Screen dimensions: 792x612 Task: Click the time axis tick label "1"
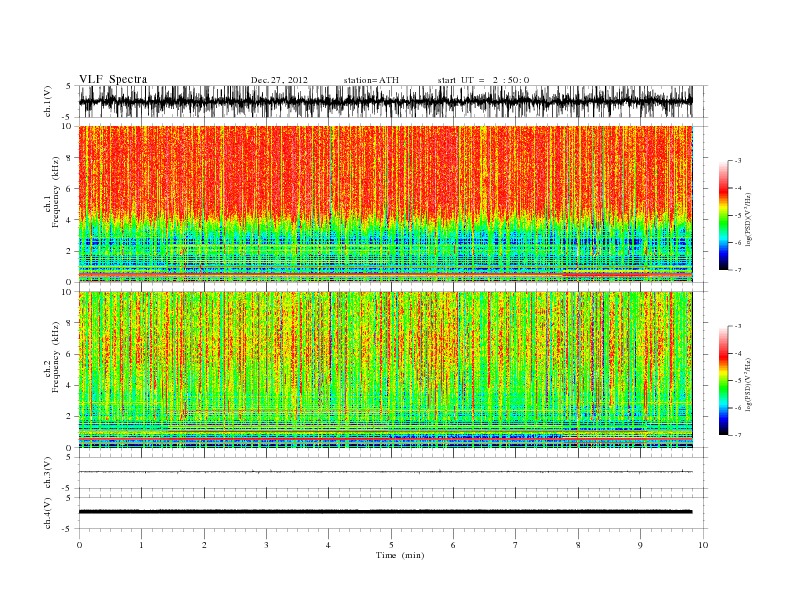[x=141, y=545]
